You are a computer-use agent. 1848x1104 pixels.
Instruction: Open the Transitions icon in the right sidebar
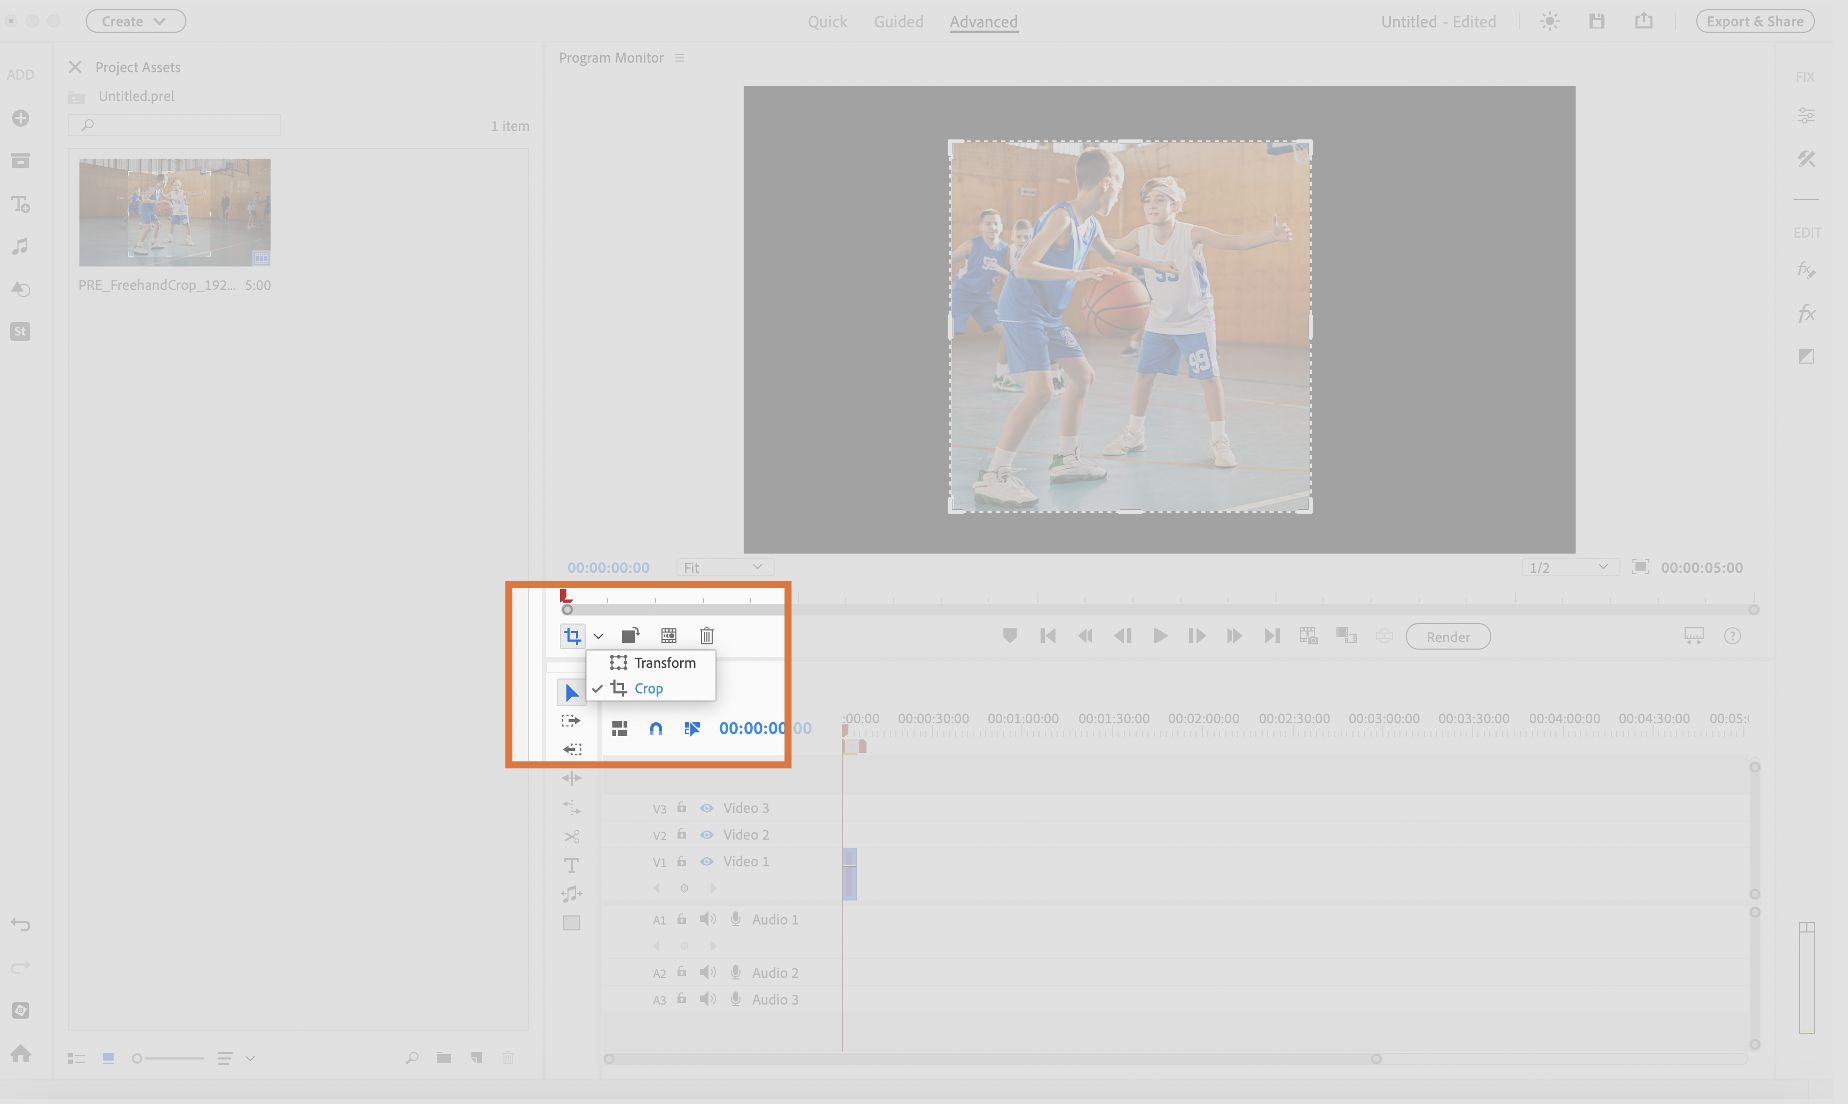1806,356
